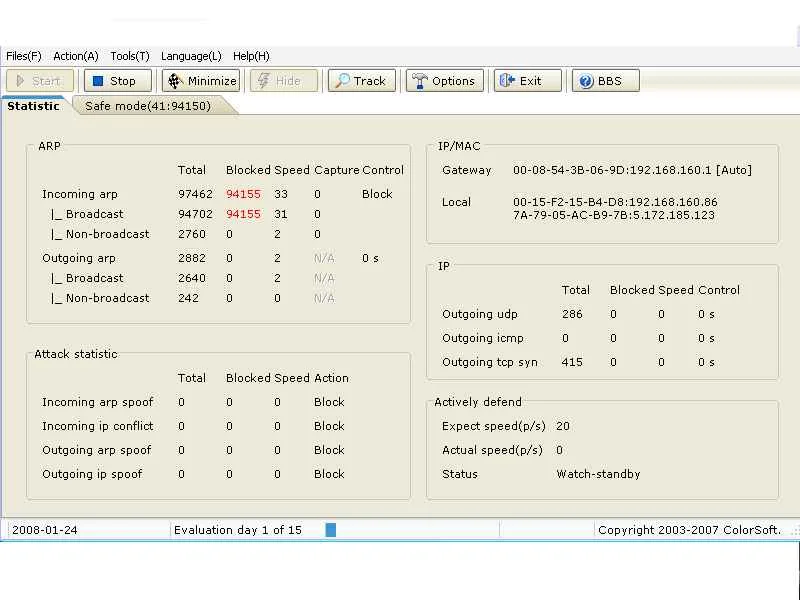Open the Files(F) menu
The height and width of the screenshot is (600, 800).
point(23,56)
